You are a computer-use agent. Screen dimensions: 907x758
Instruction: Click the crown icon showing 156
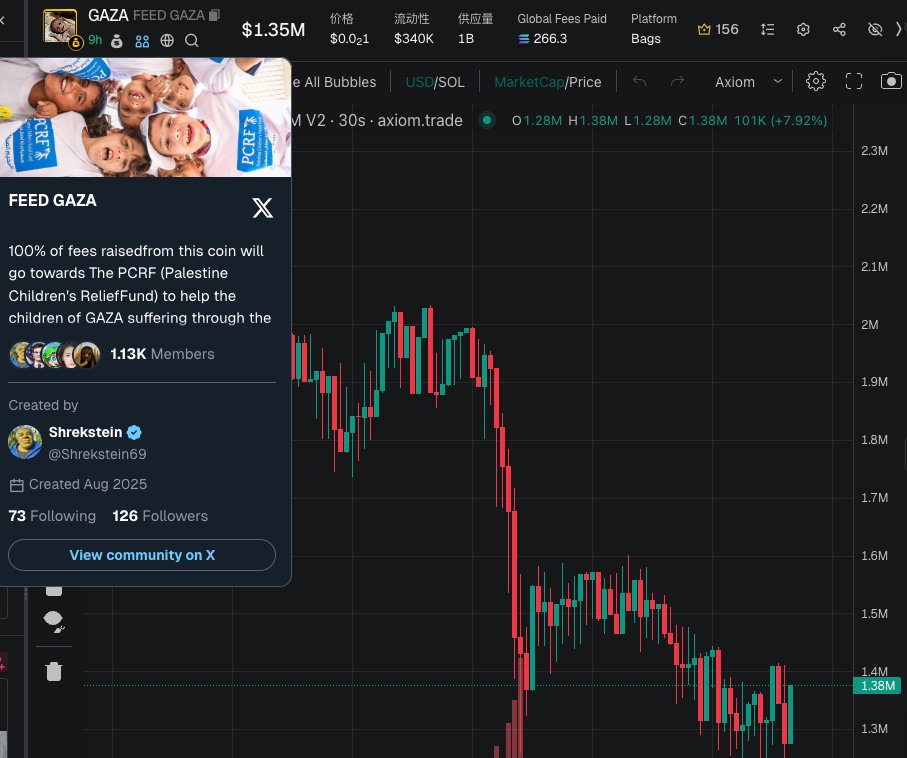[x=704, y=30]
